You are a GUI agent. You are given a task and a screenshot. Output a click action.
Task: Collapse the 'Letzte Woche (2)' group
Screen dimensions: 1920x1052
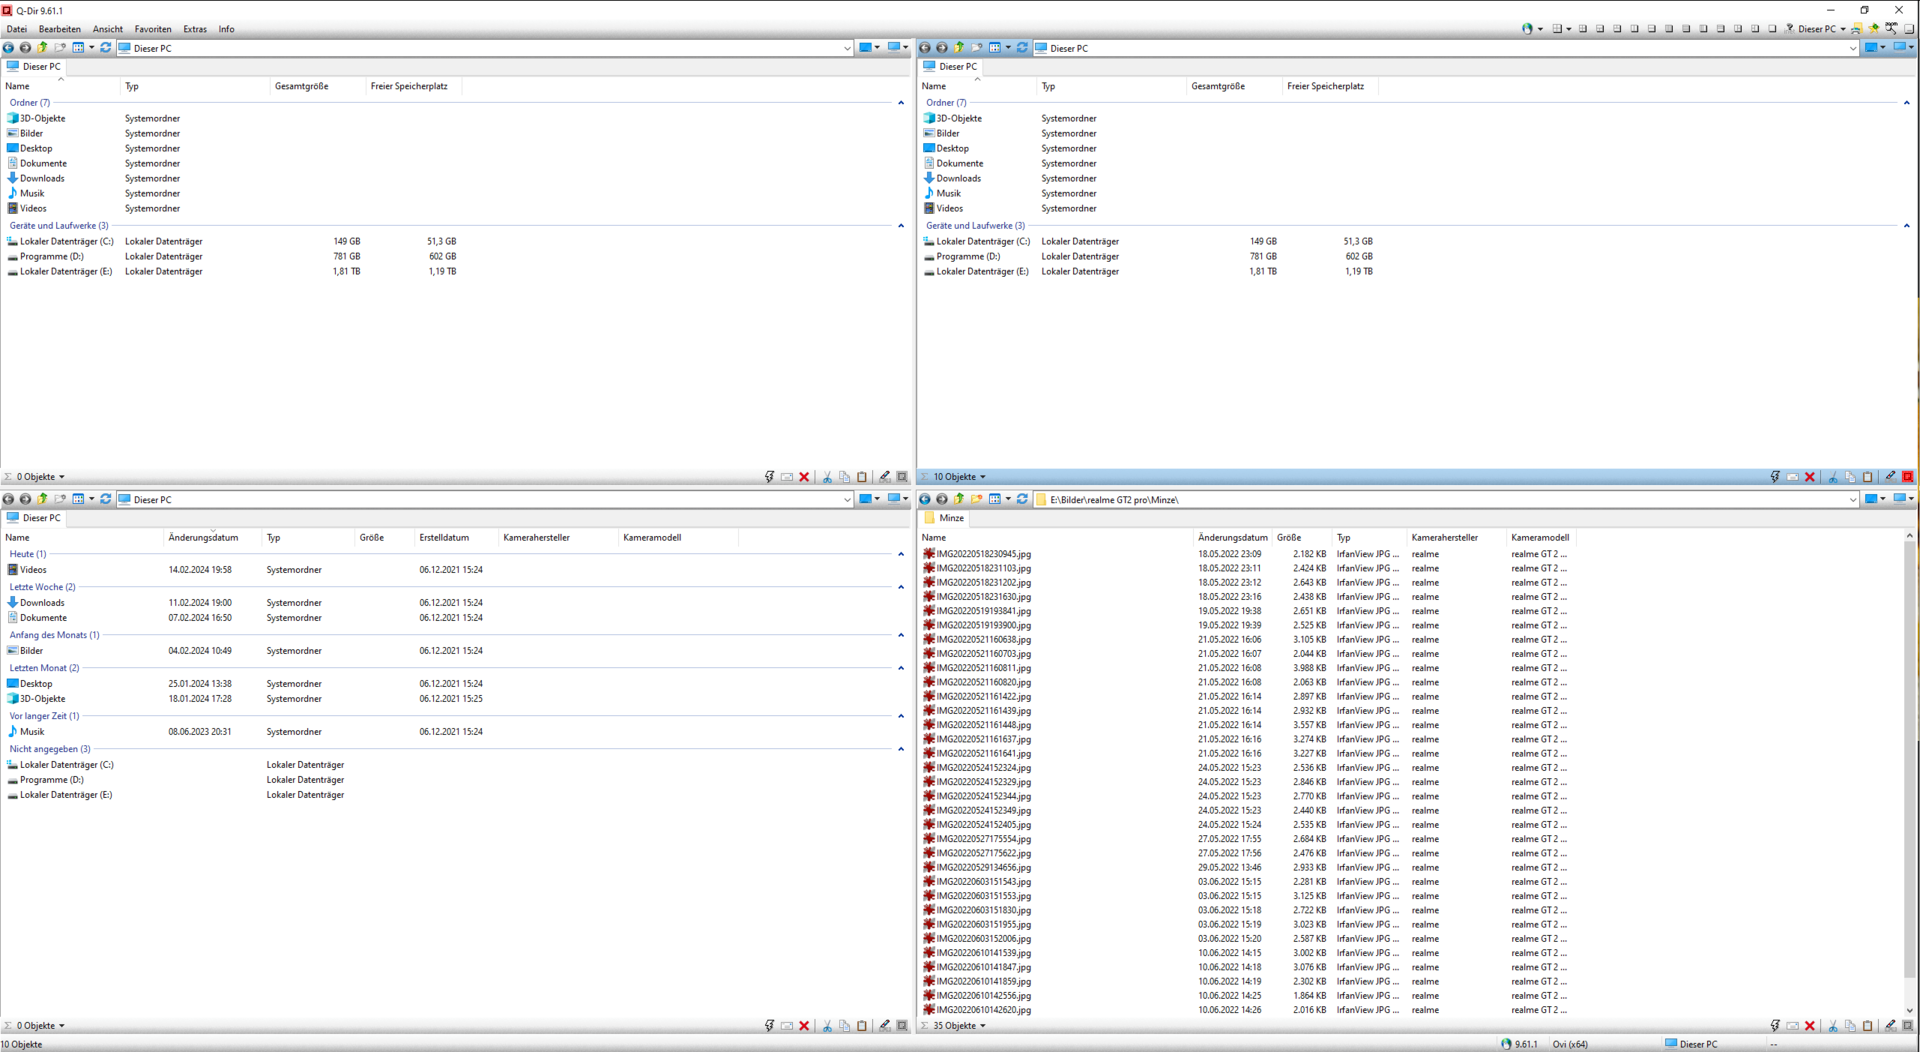(900, 587)
